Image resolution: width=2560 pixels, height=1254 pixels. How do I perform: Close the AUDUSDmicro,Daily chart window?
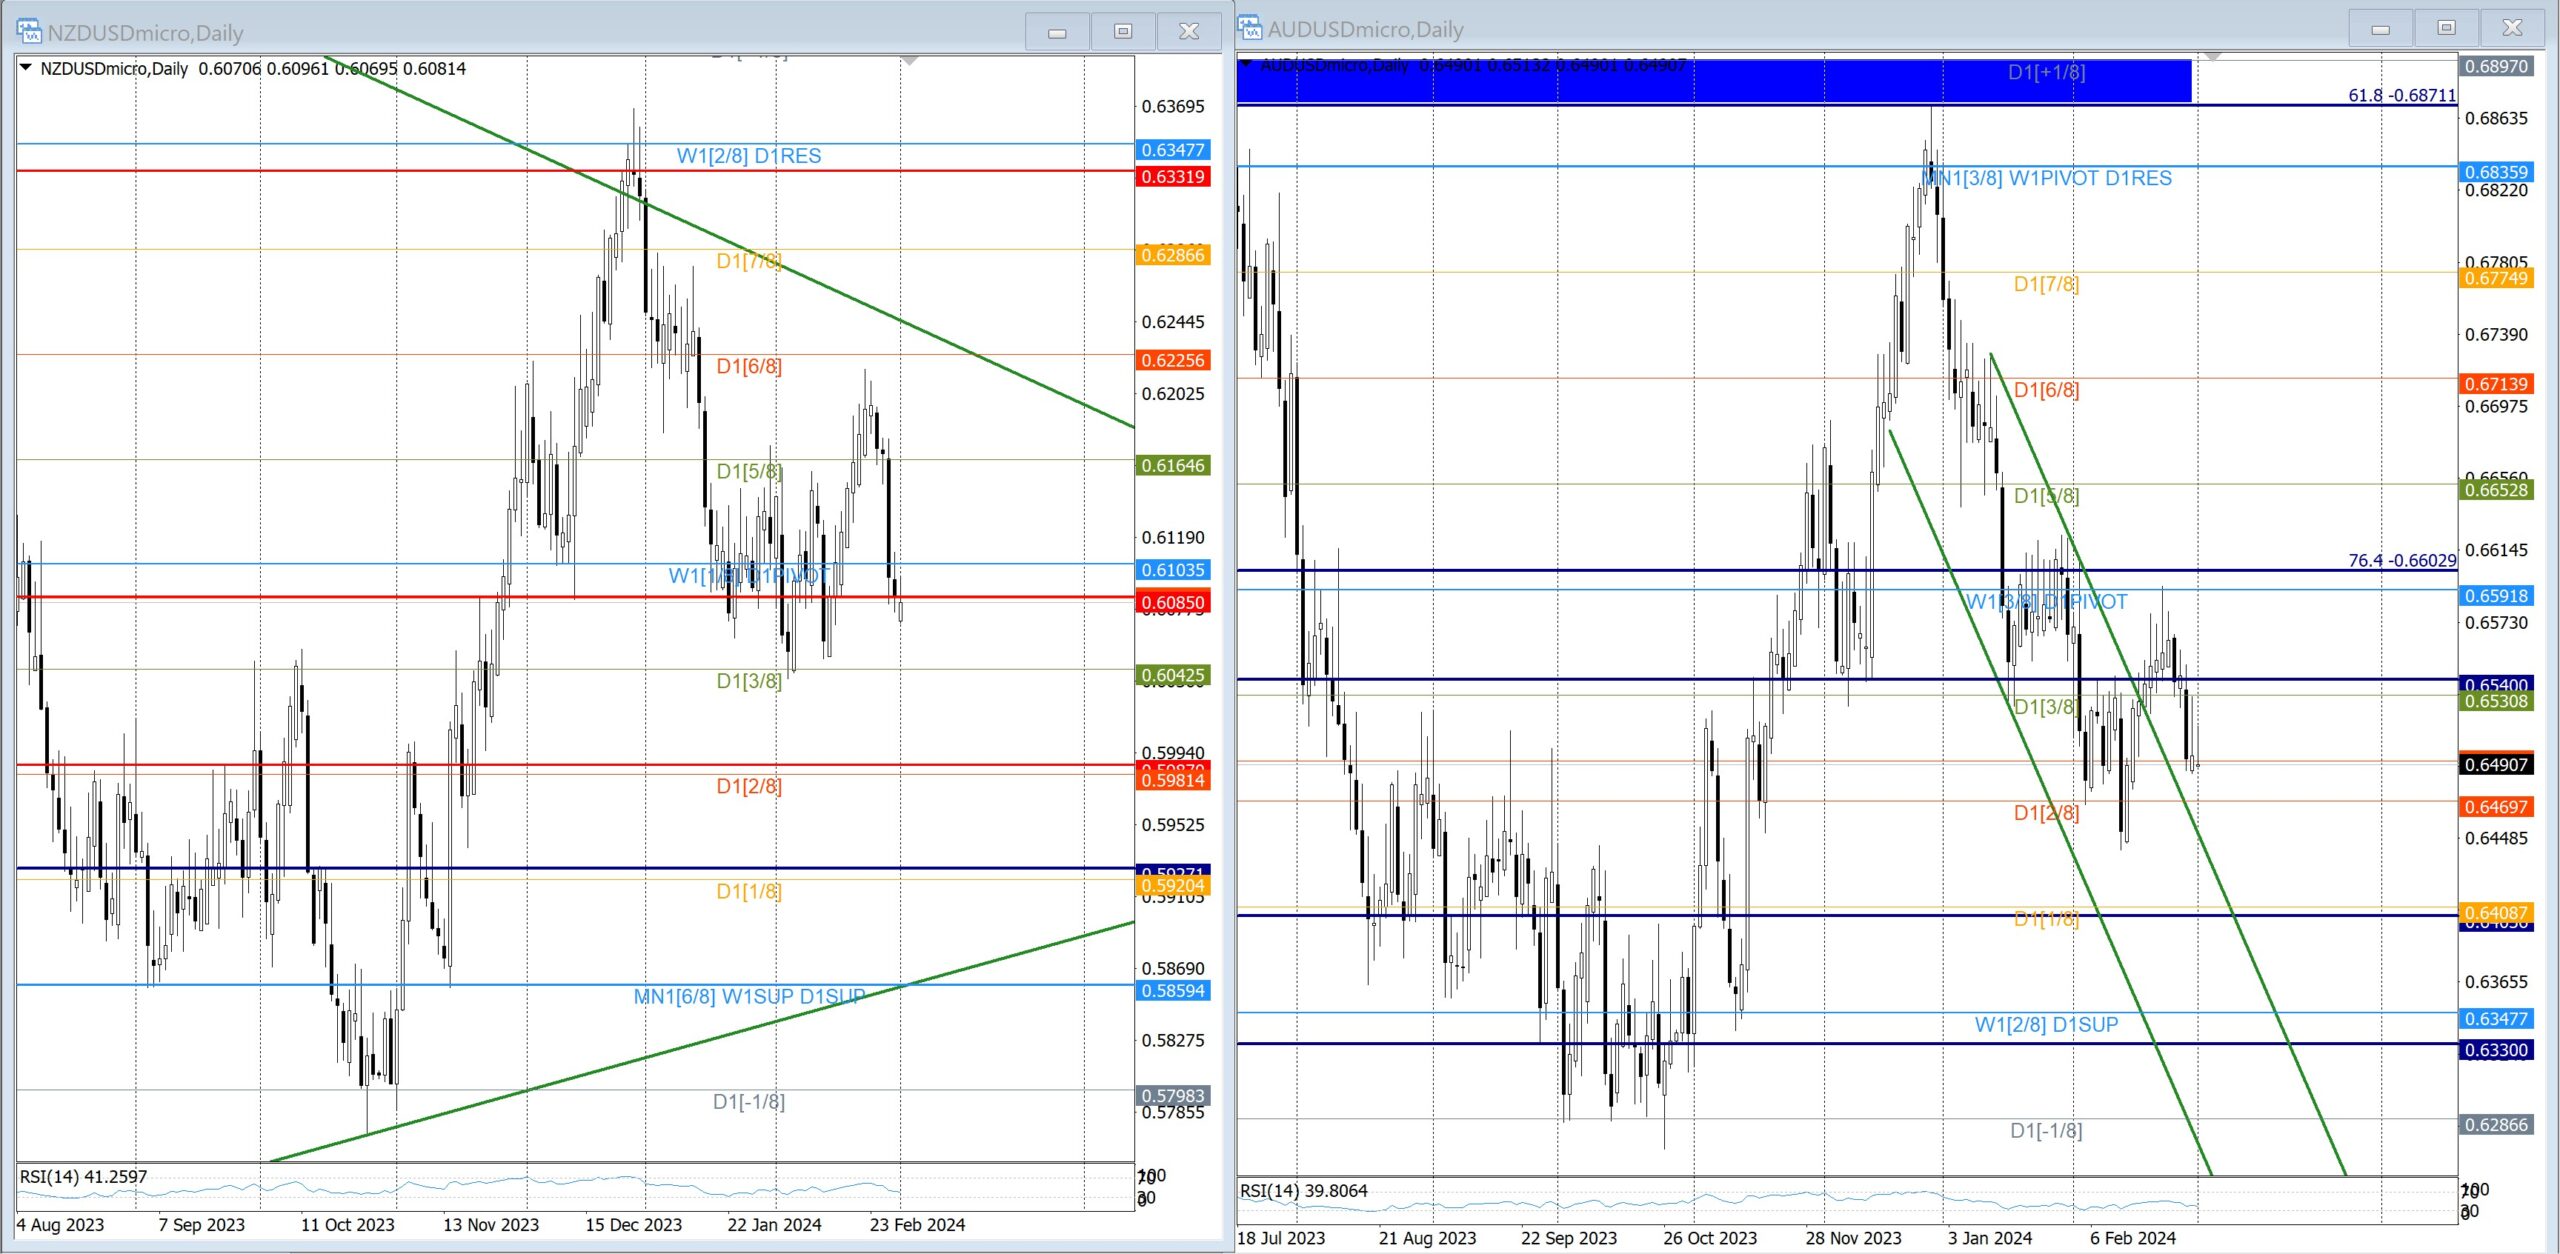[2512, 29]
